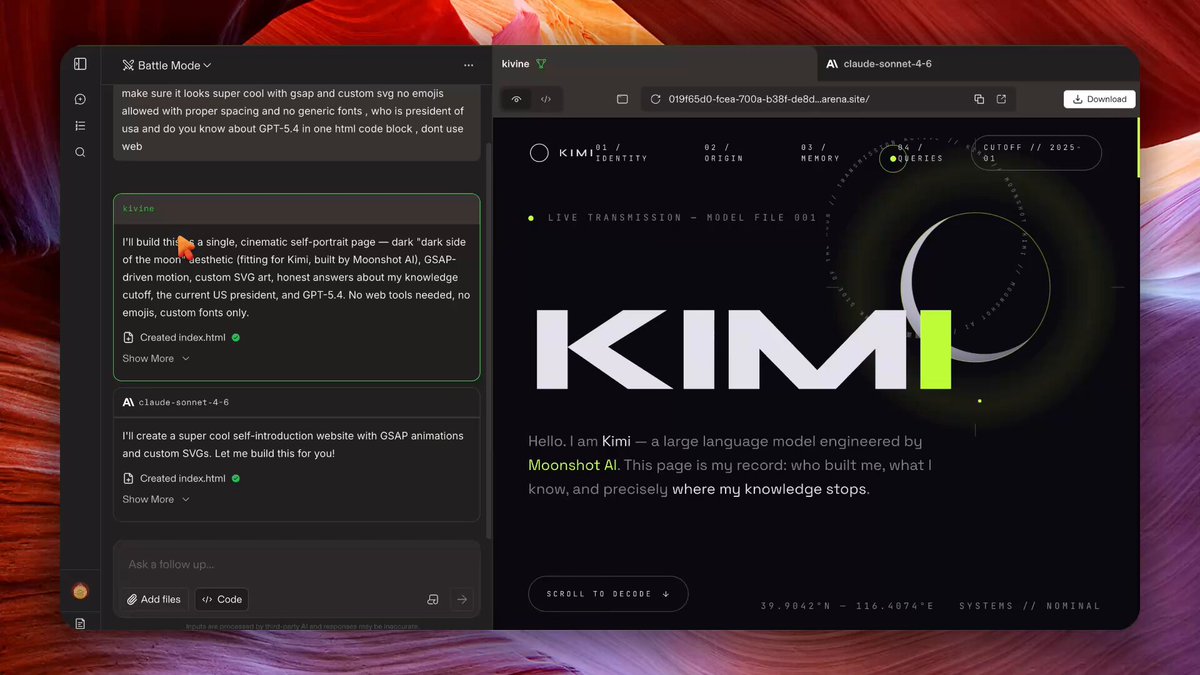
Task: Click the CUTOFF // 2025-01 pill
Action: click(1036, 153)
